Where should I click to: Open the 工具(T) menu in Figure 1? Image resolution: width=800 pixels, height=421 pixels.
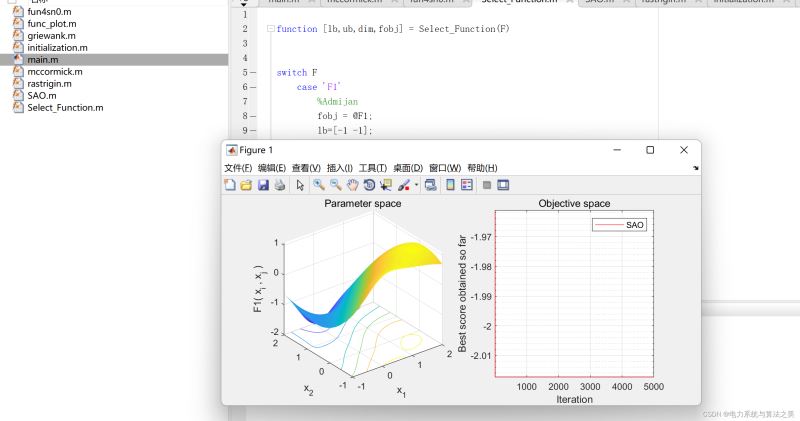click(372, 168)
